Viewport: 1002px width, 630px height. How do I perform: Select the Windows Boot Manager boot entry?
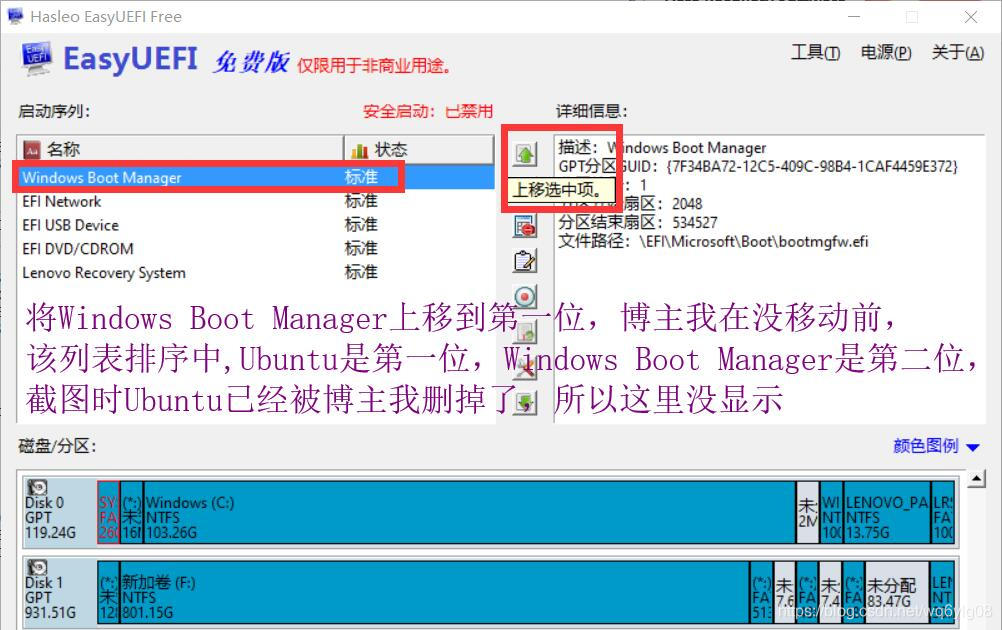[x=256, y=177]
